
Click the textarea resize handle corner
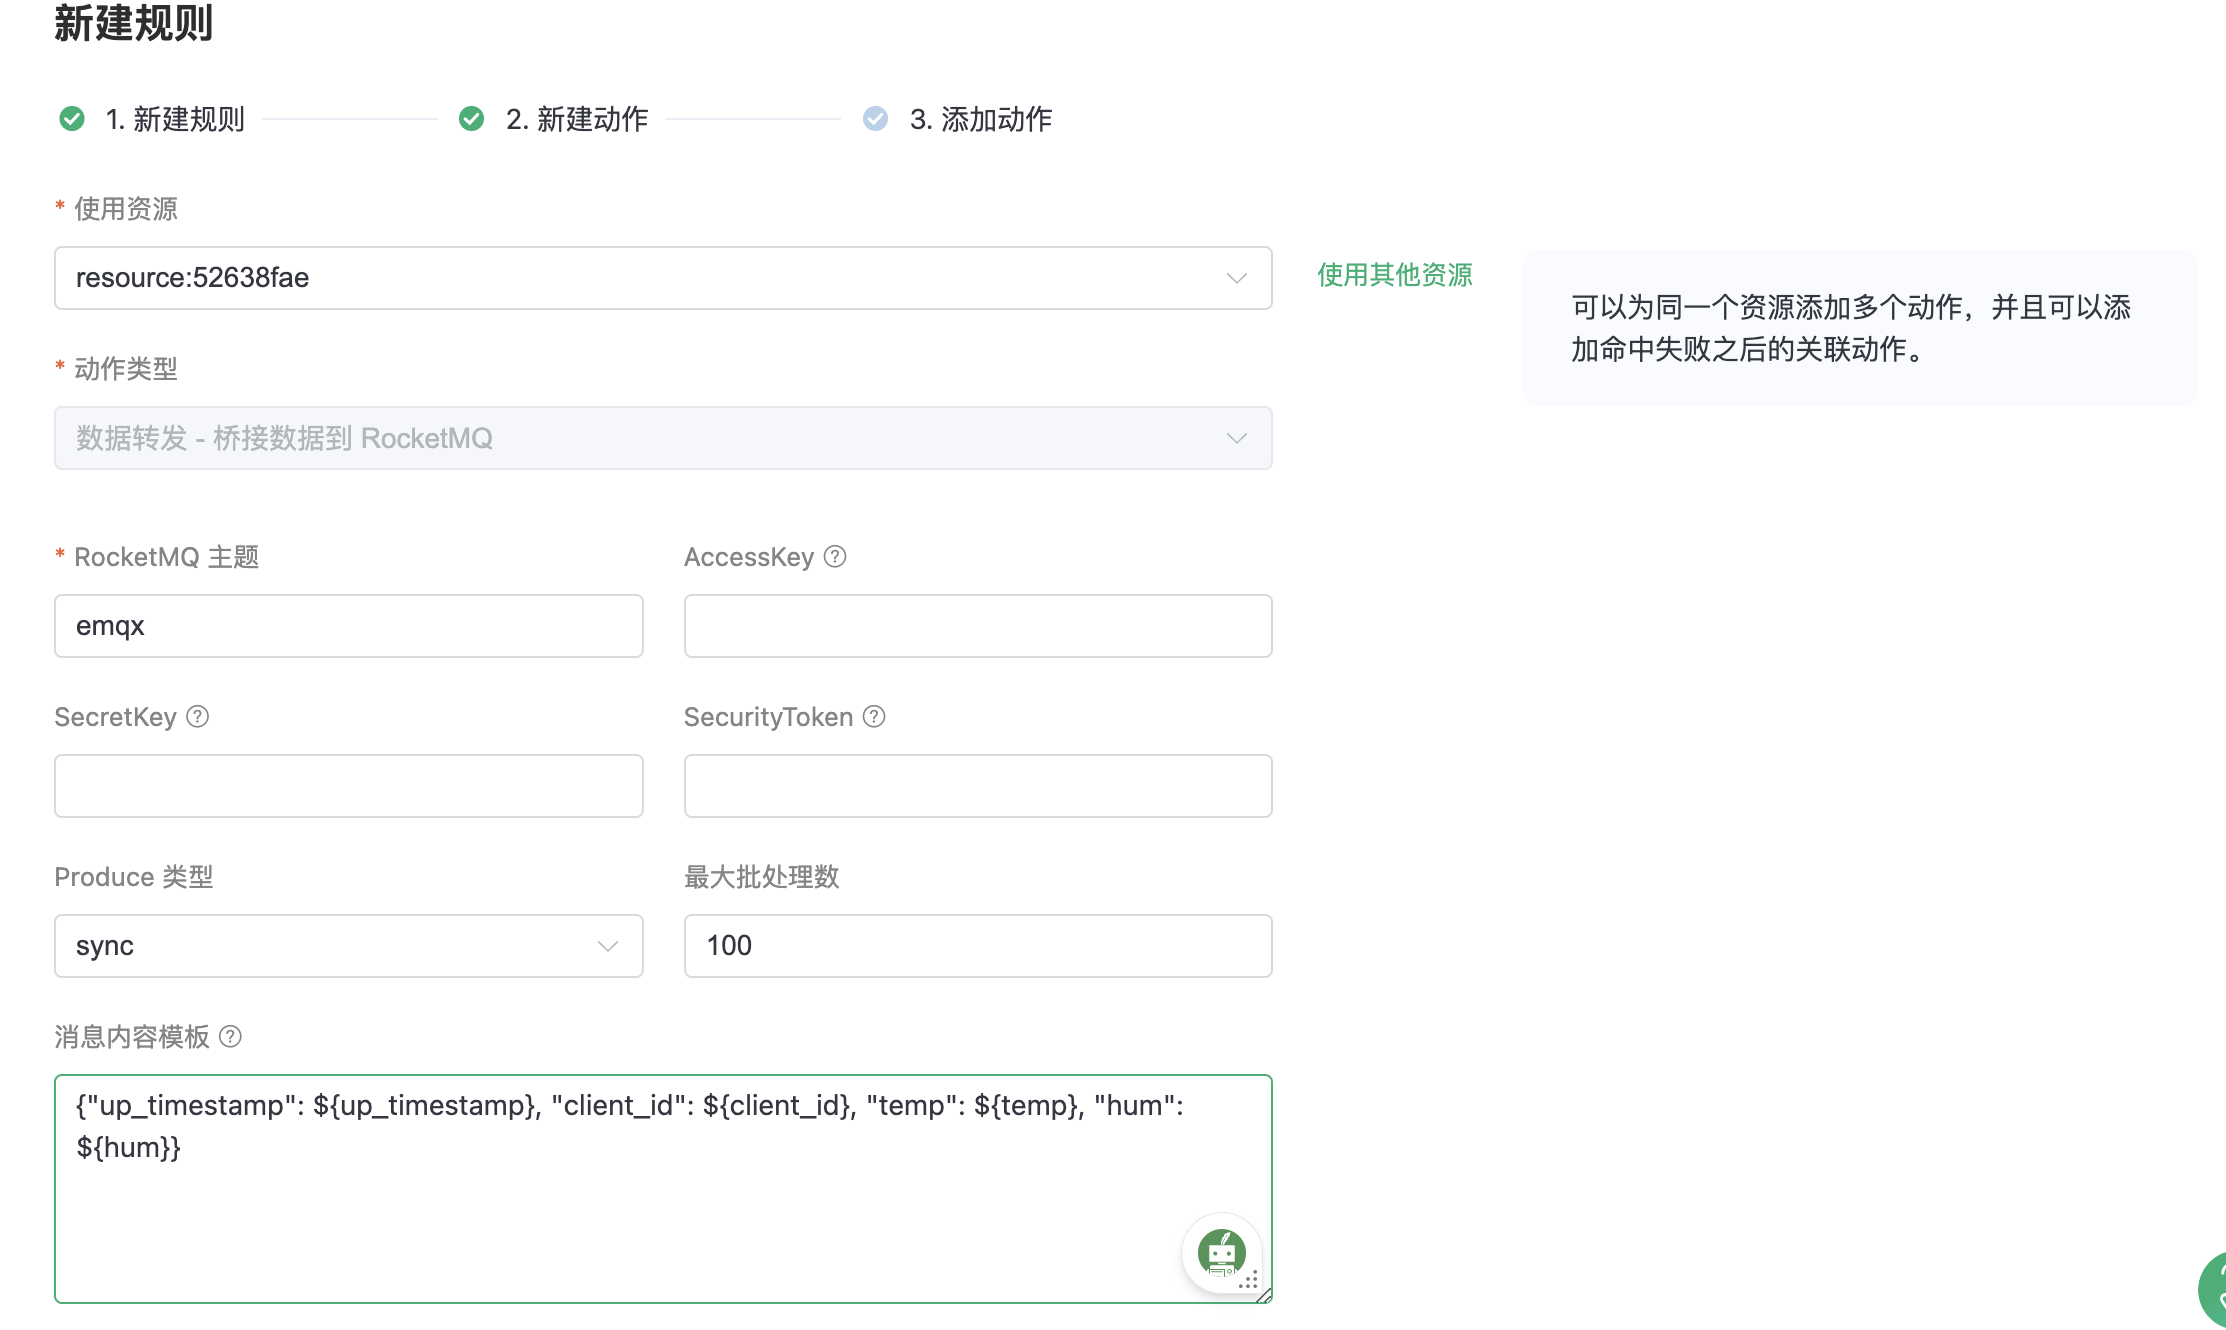[x=1264, y=1295]
